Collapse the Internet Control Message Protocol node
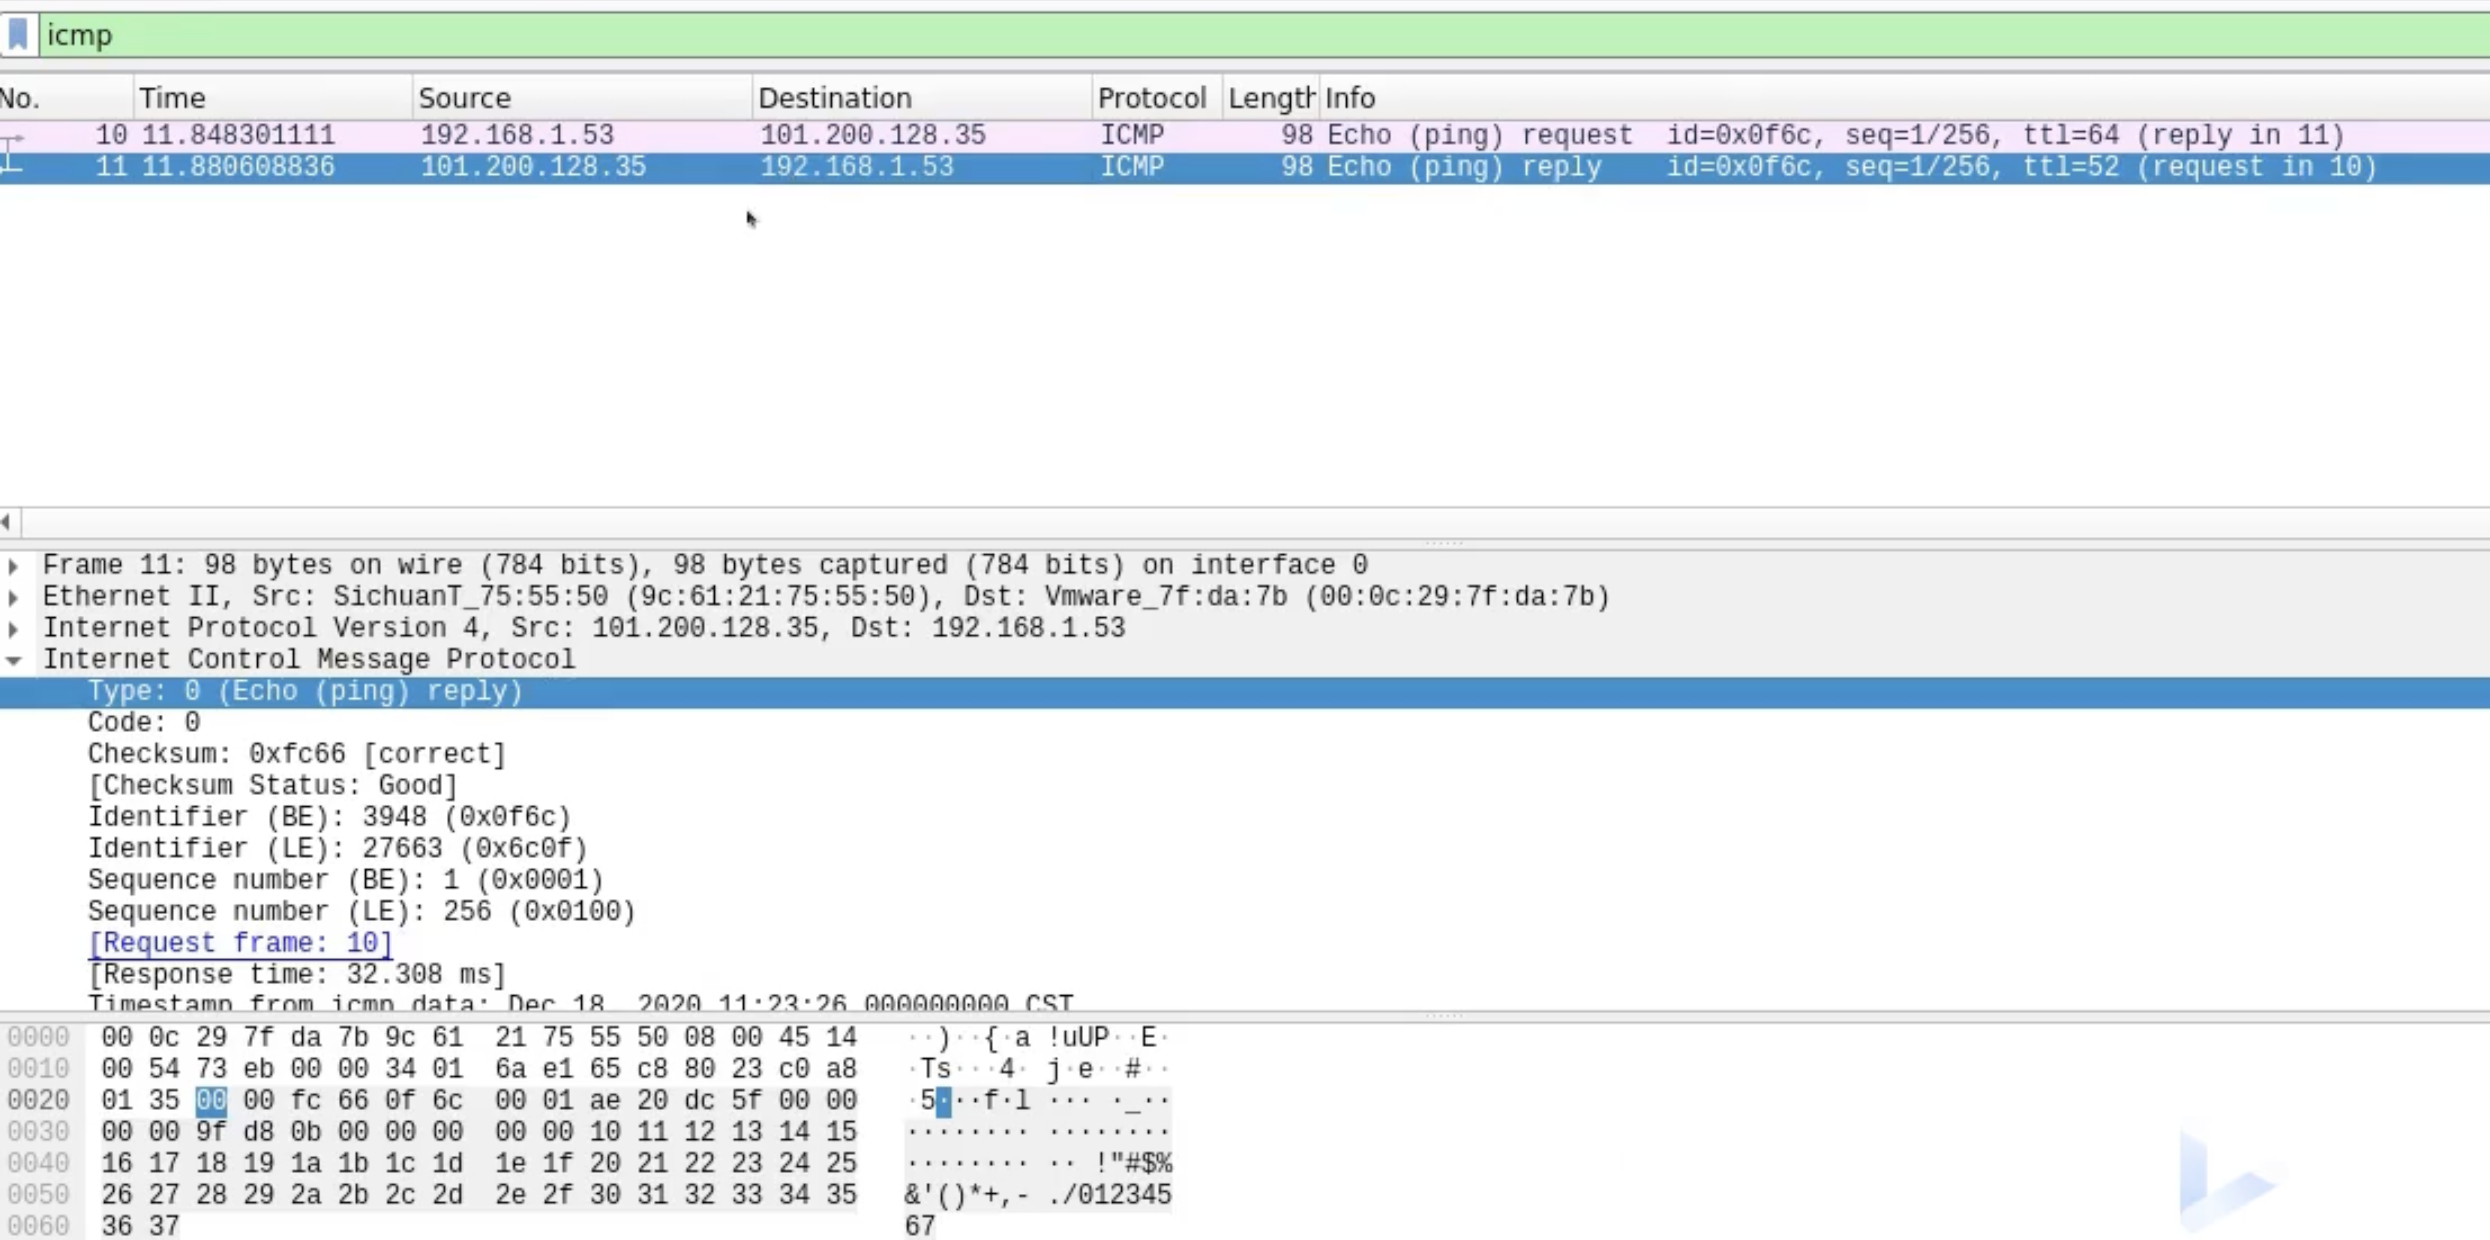The width and height of the screenshot is (2490, 1240). (13, 661)
